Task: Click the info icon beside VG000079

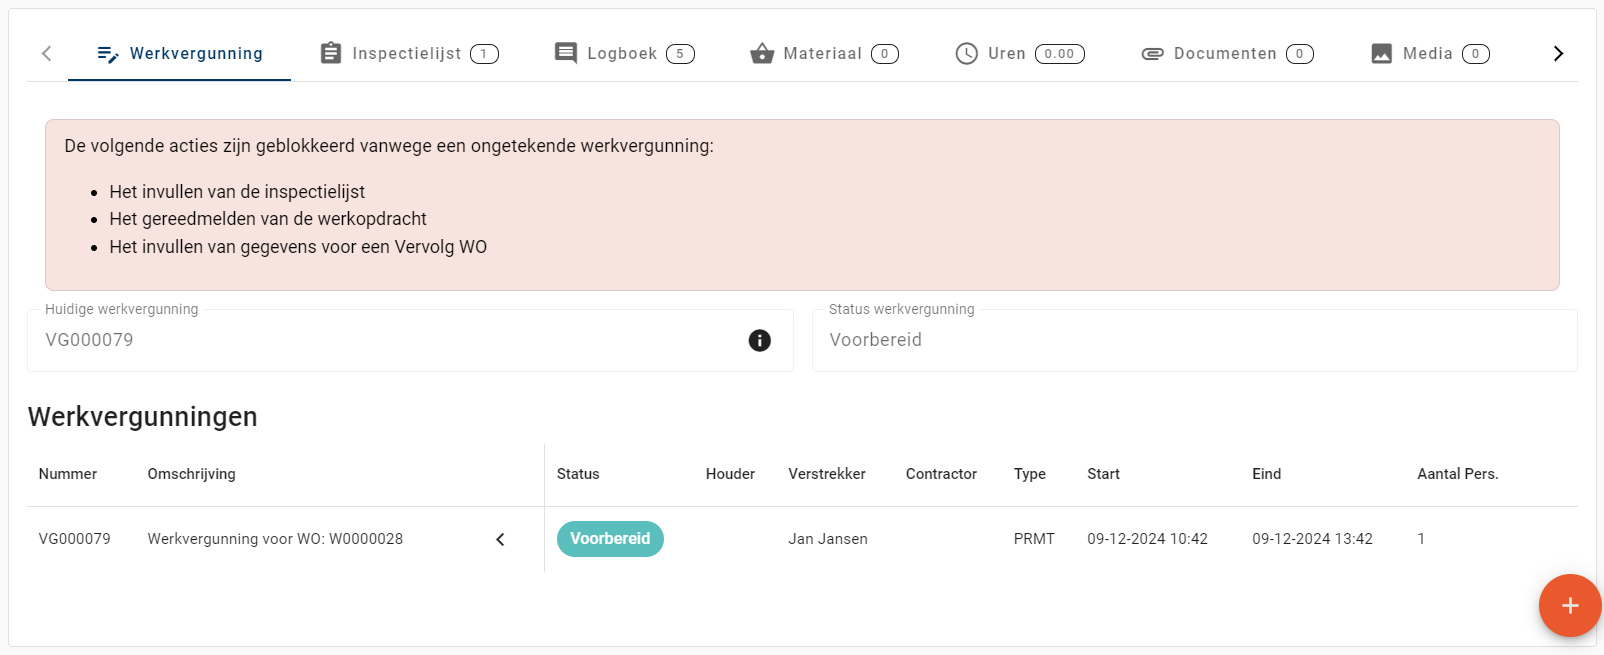Action: 760,341
